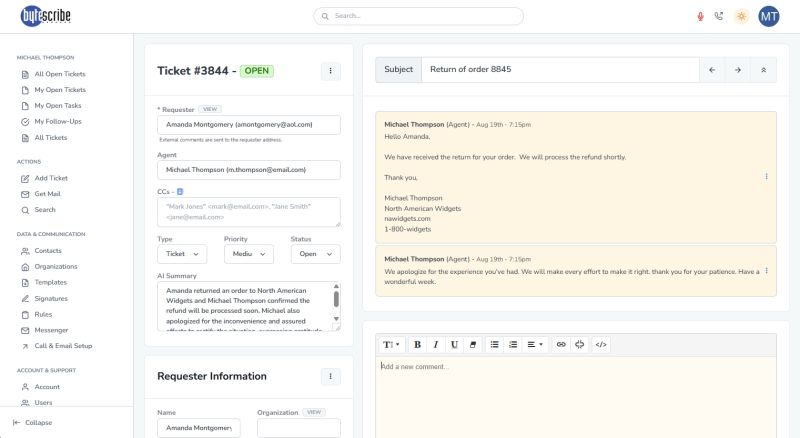Toggle italic formatting in comment editor
The image size is (800, 438).
coord(436,344)
